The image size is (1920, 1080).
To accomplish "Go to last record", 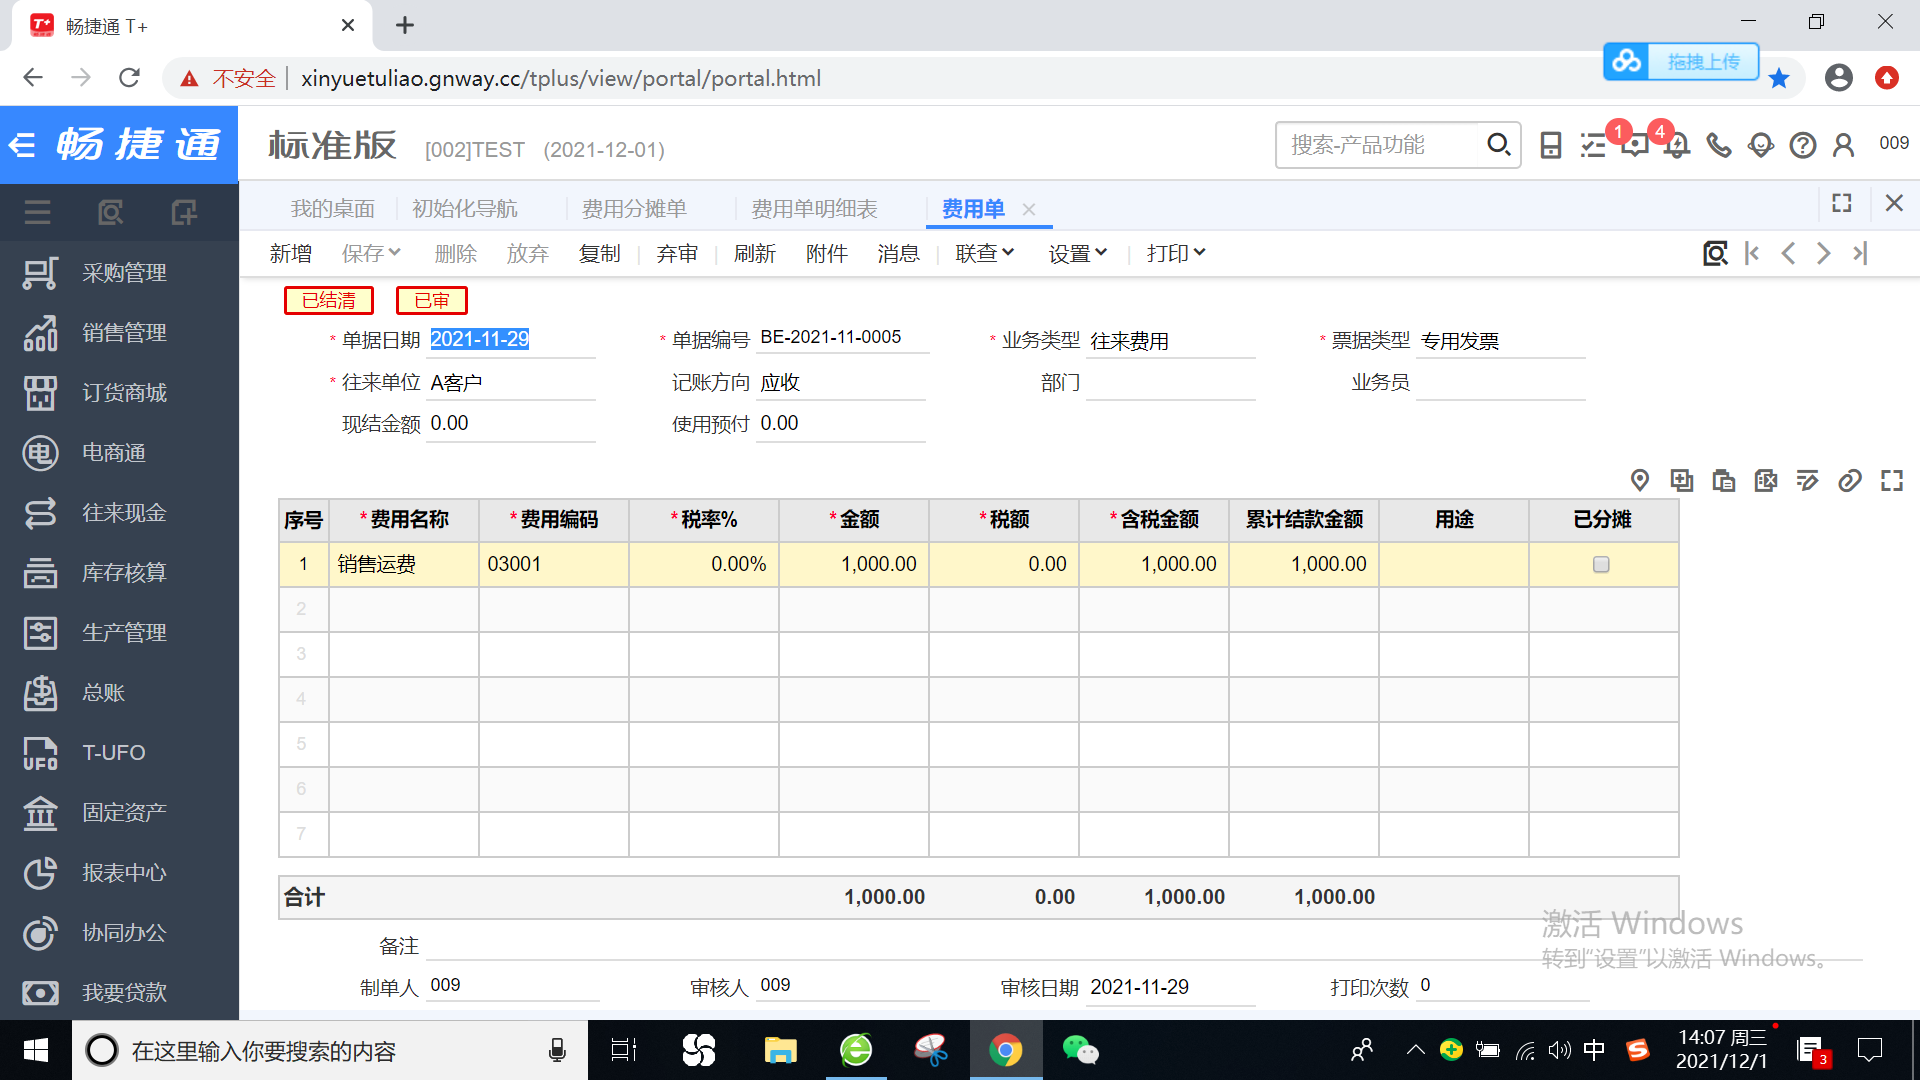I will coord(1860,253).
